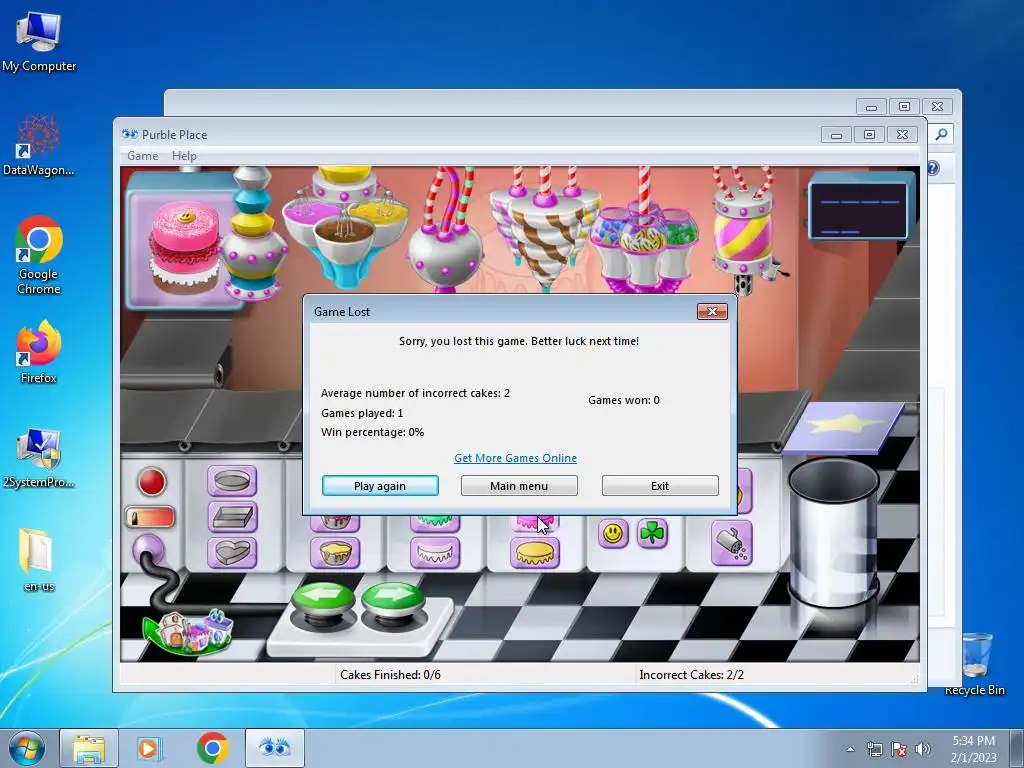Select the heart-shaped cake pan

tap(232, 552)
